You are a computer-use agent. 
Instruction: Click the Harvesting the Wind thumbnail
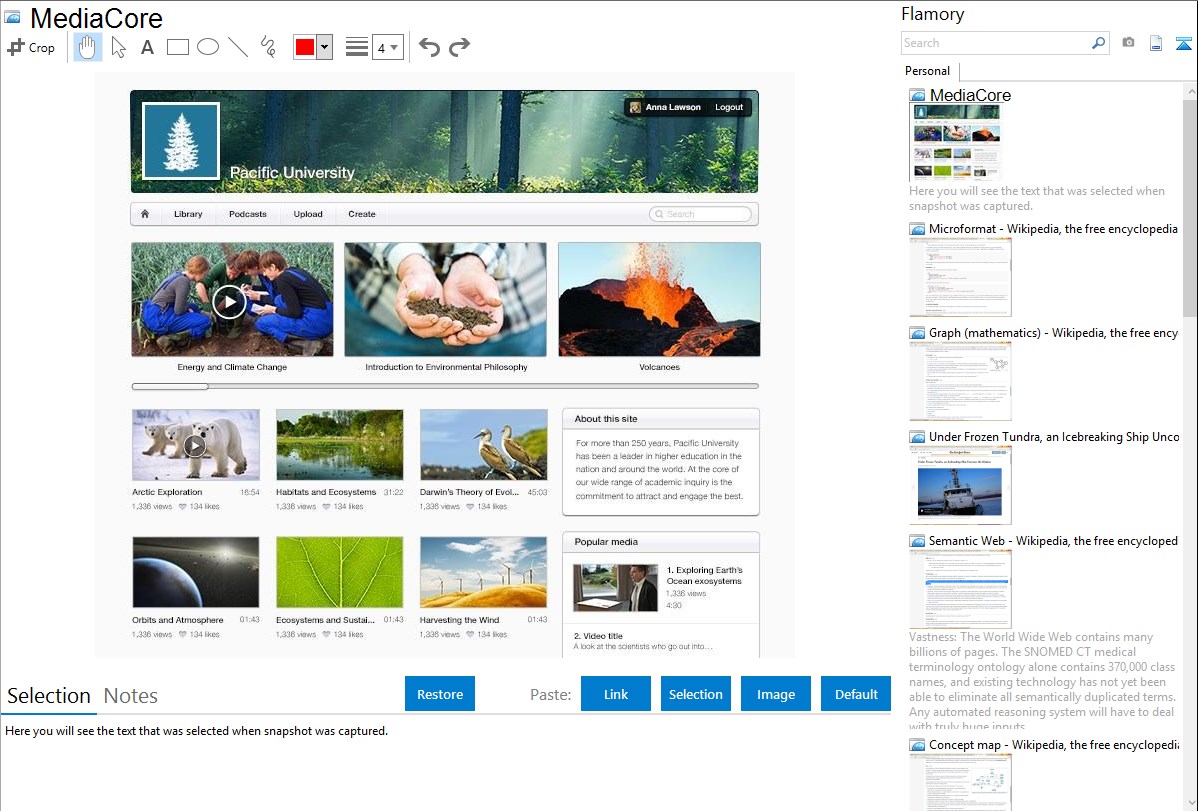click(x=483, y=572)
